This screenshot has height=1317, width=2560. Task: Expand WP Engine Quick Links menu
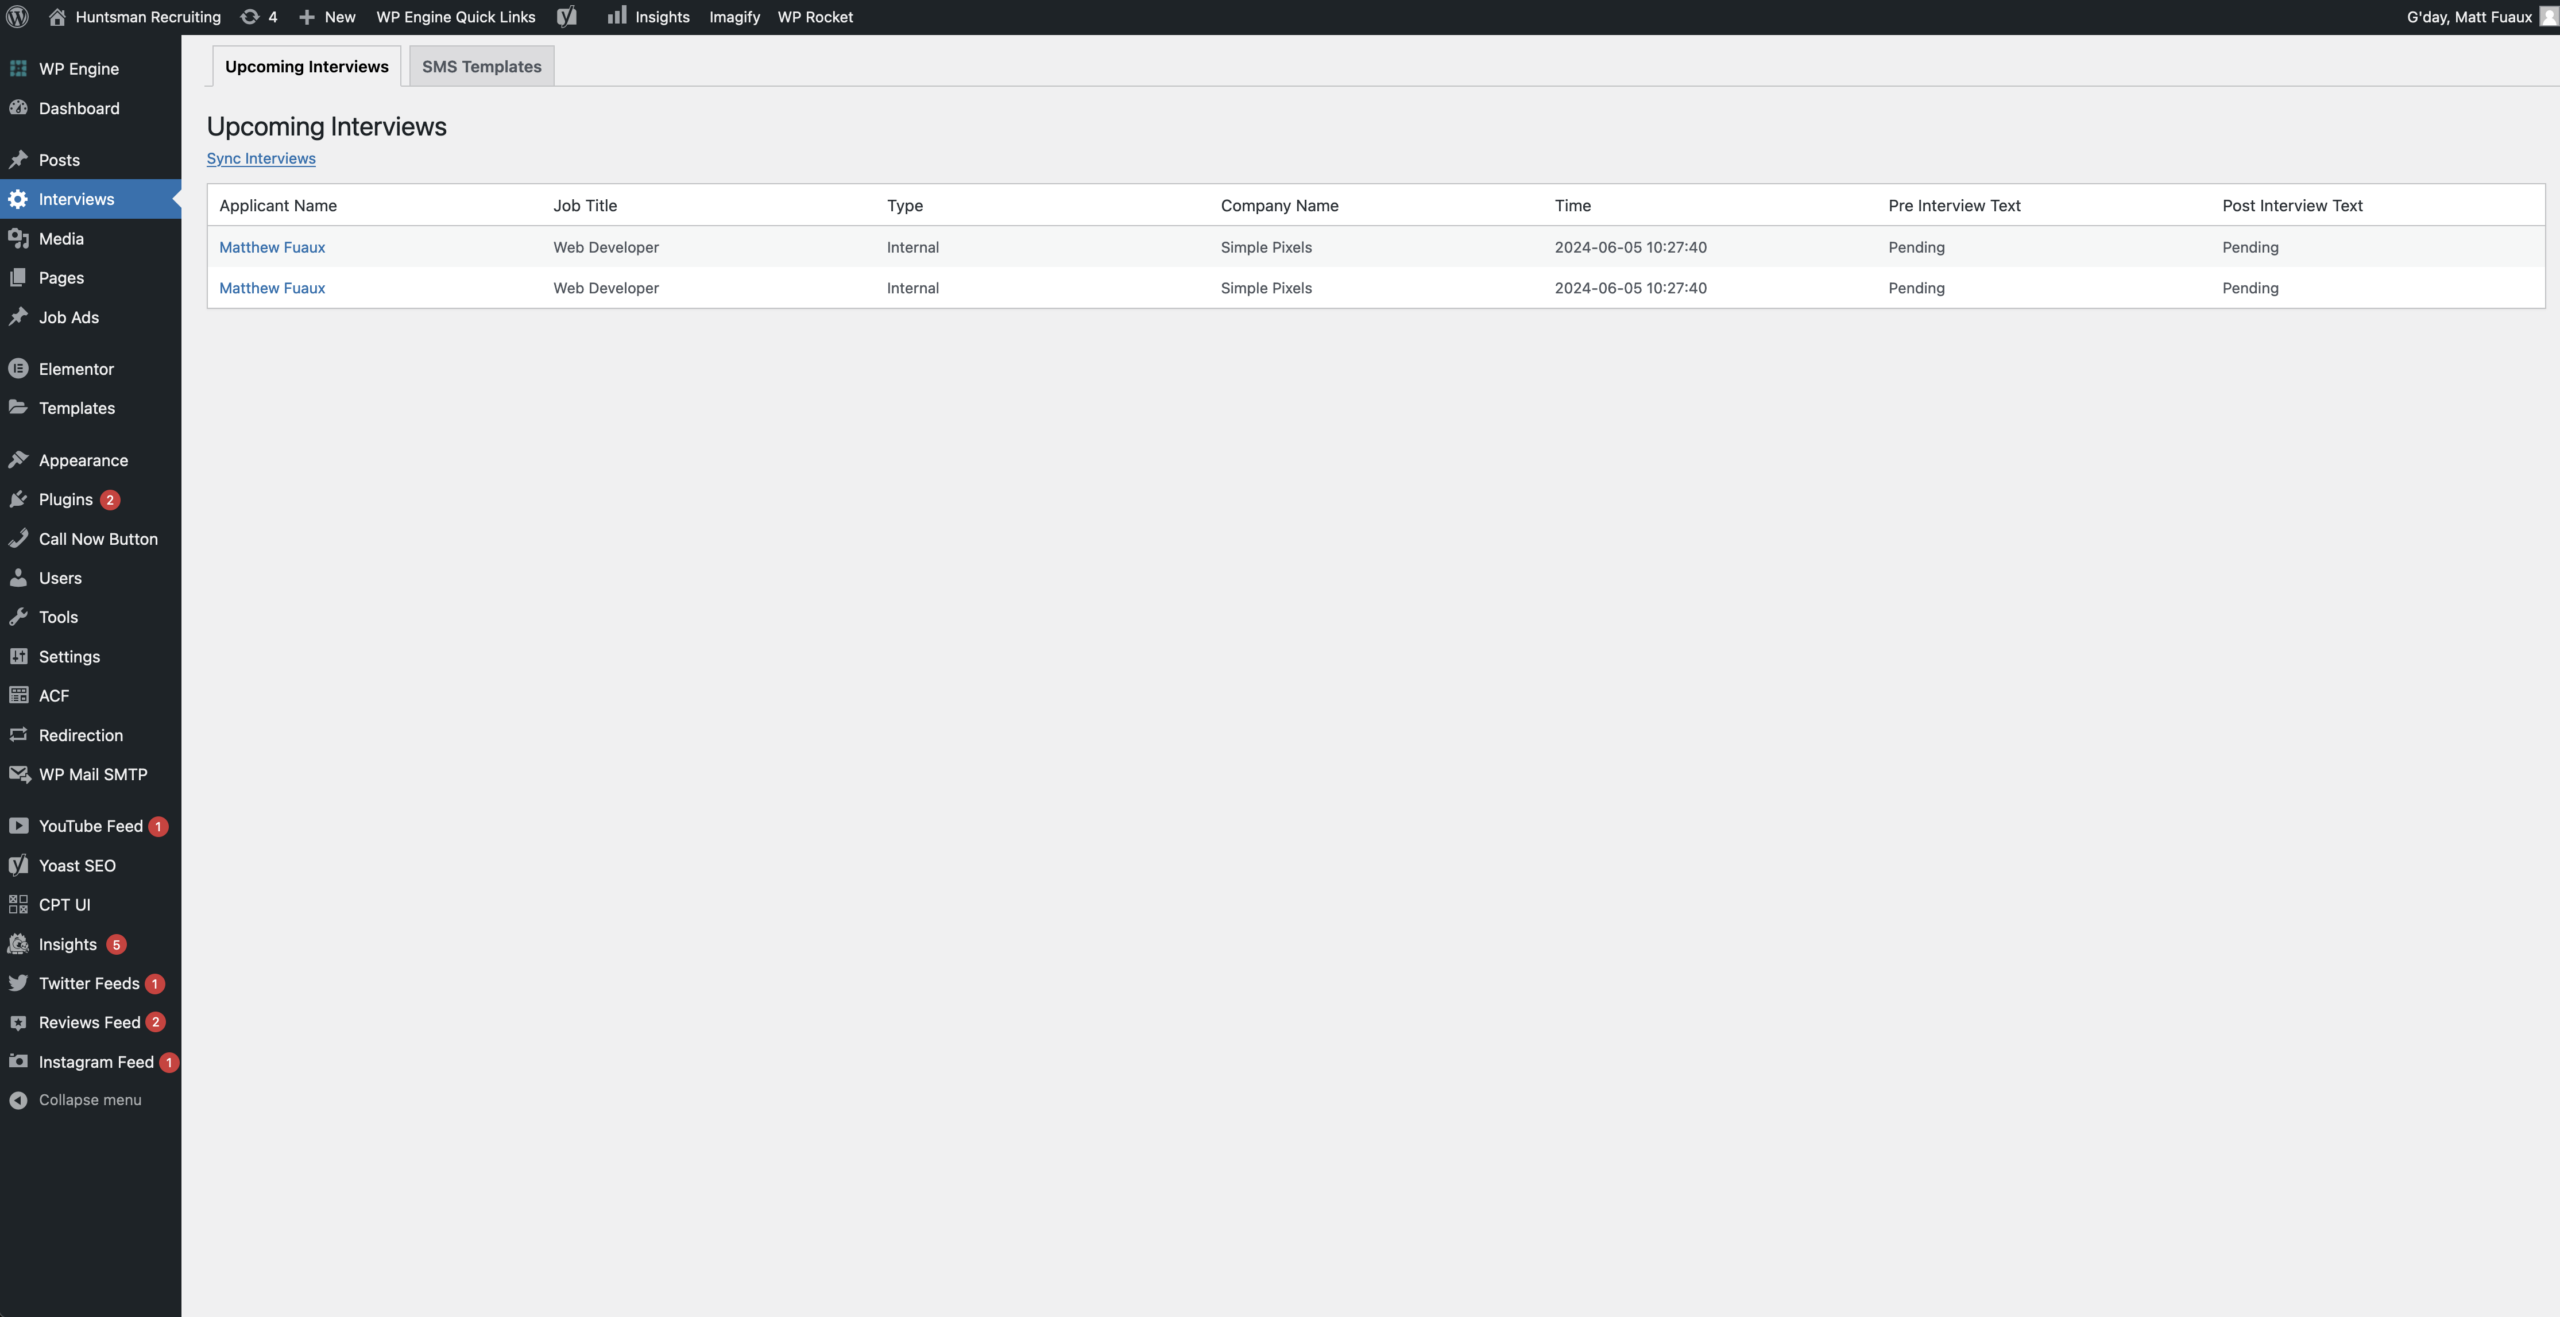[455, 17]
